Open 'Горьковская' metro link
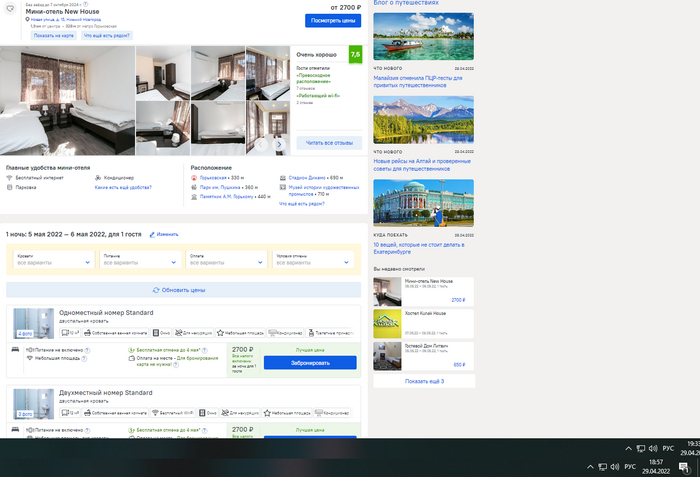This screenshot has height=477, width=700. coord(213,178)
